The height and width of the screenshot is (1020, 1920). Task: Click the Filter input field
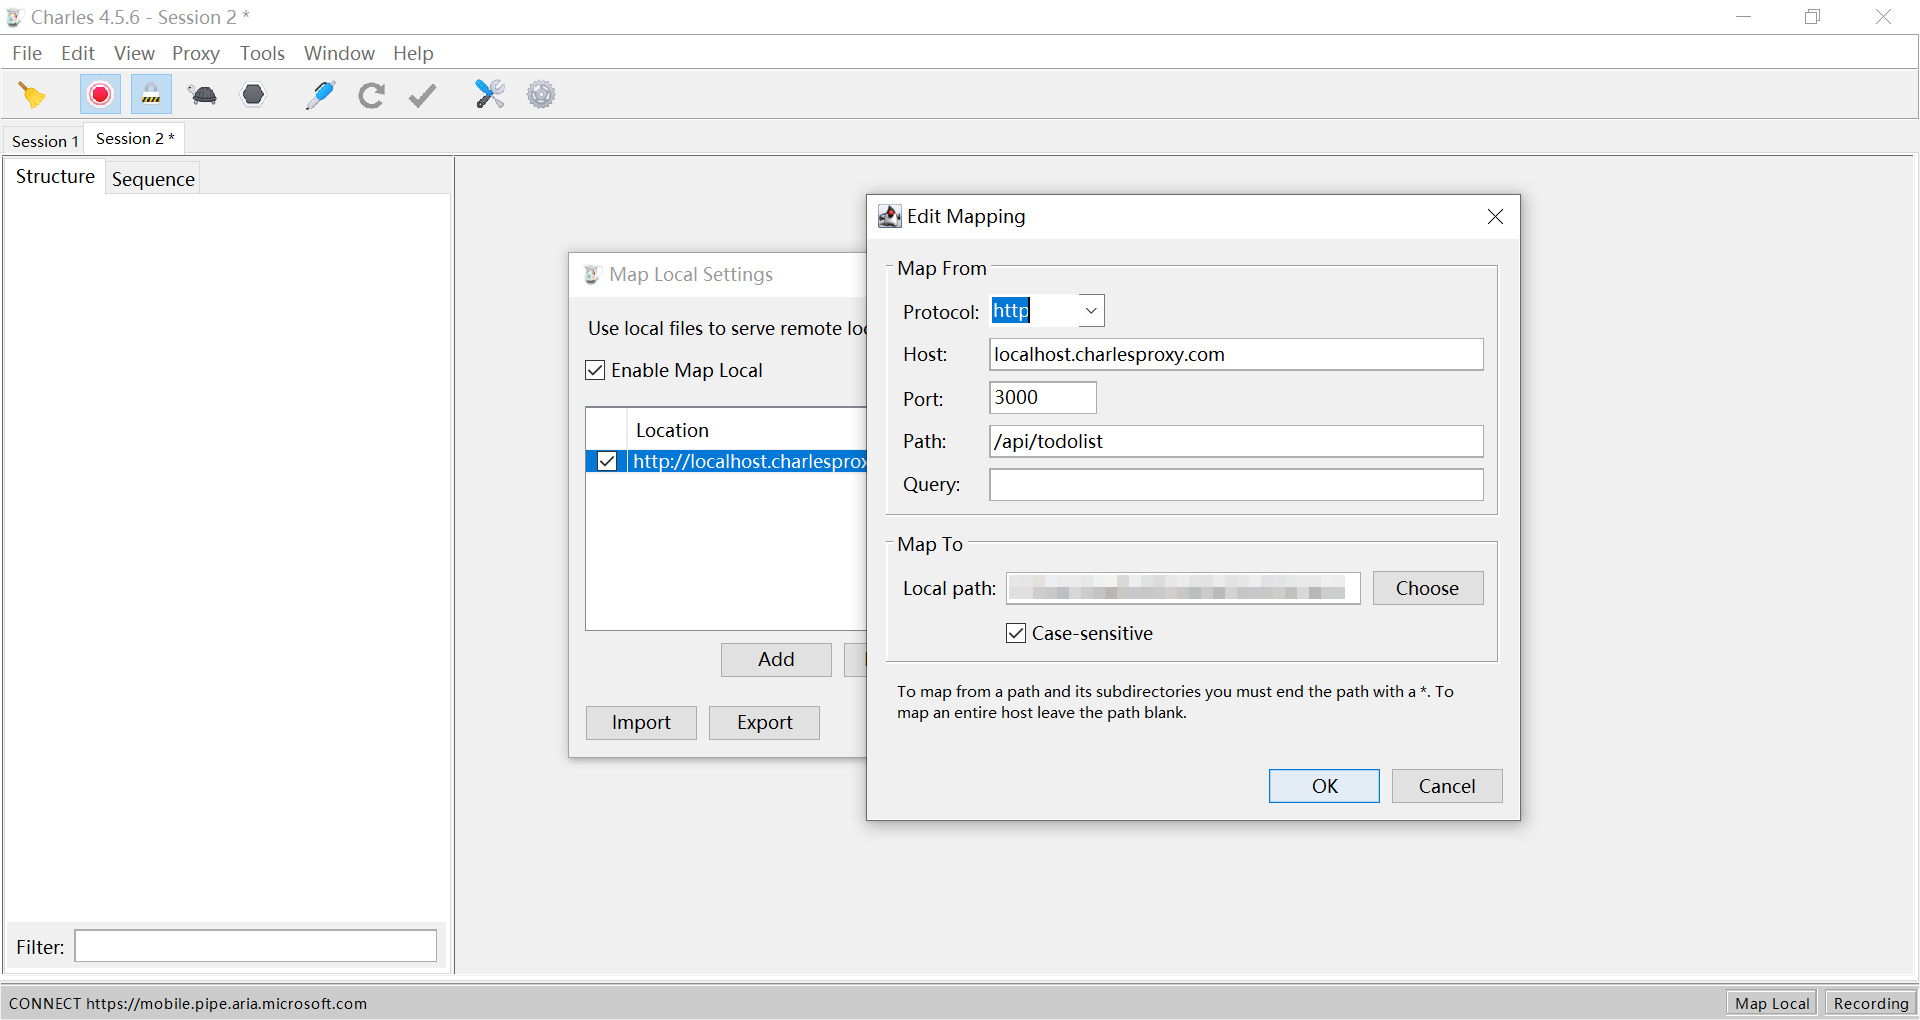[256, 946]
